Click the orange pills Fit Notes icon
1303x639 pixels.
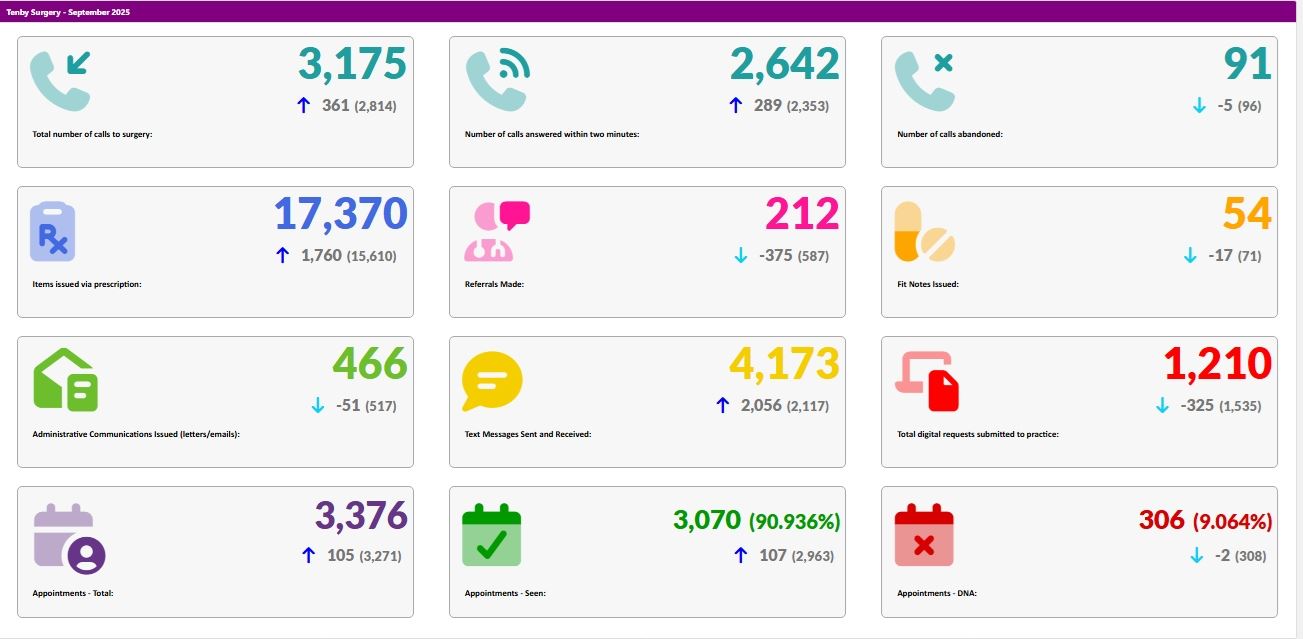924,231
